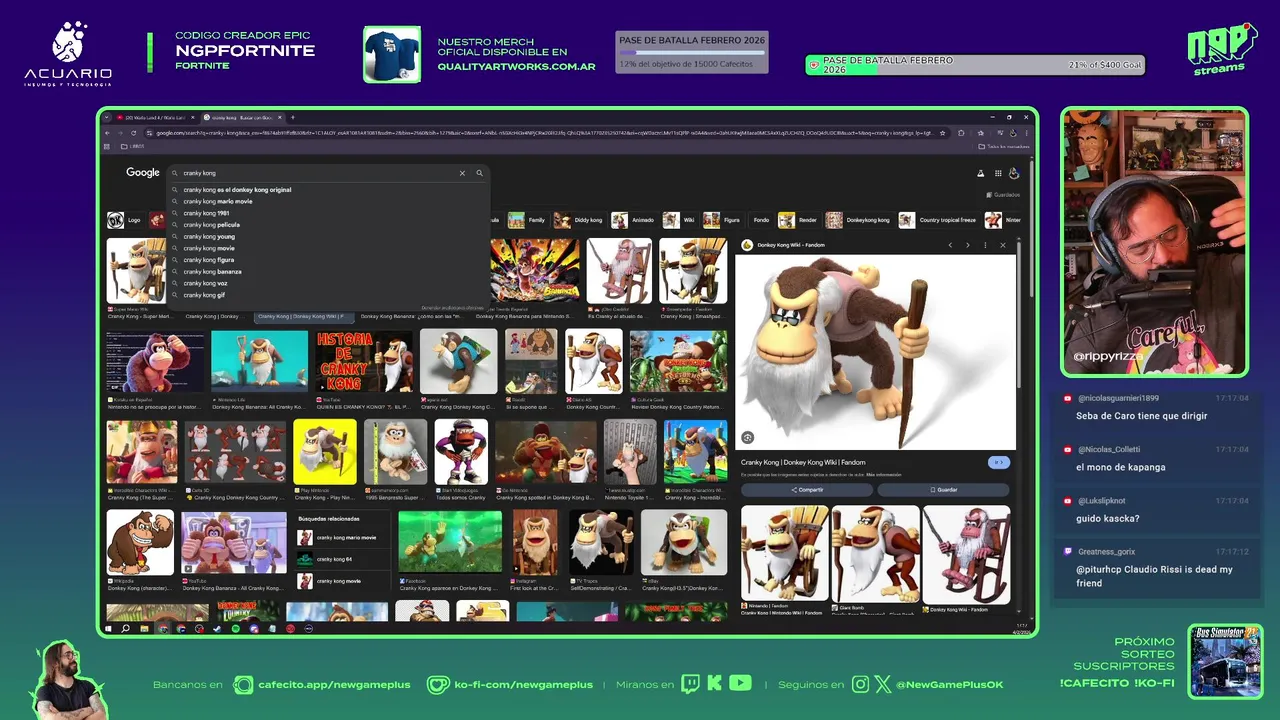The image size is (1280, 720).
Task: Open the Guardados saved items link
Action: (1003, 195)
